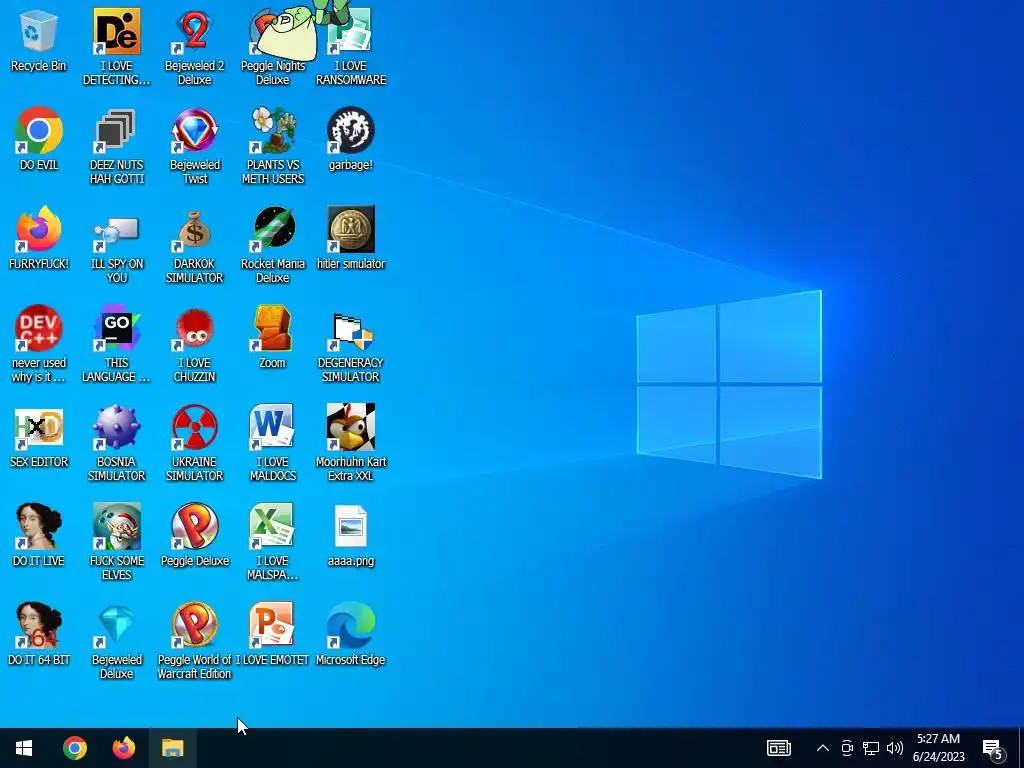
Task: Select Bejeweled 2 Deluxe shortcut
Action: pyautogui.click(x=195, y=47)
